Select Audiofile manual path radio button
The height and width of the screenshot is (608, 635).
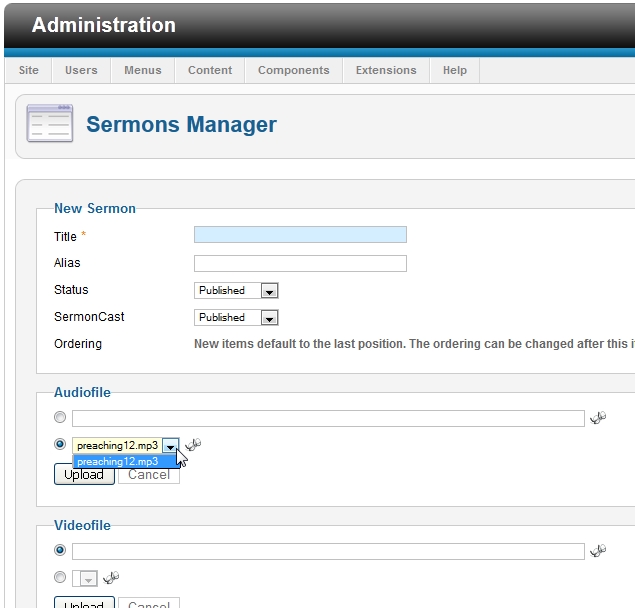[x=60, y=417]
